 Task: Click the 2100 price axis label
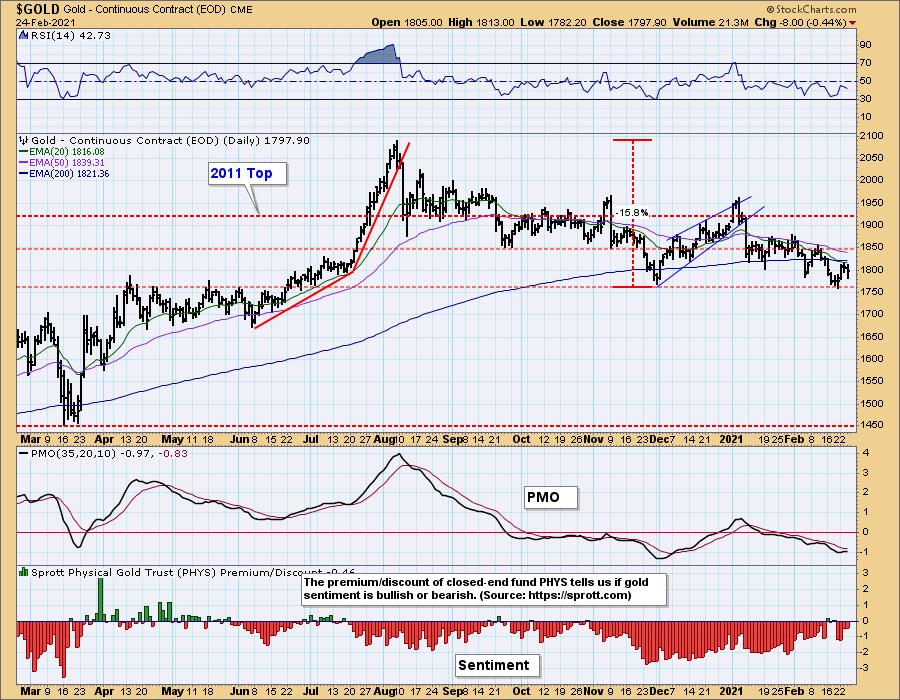point(872,135)
